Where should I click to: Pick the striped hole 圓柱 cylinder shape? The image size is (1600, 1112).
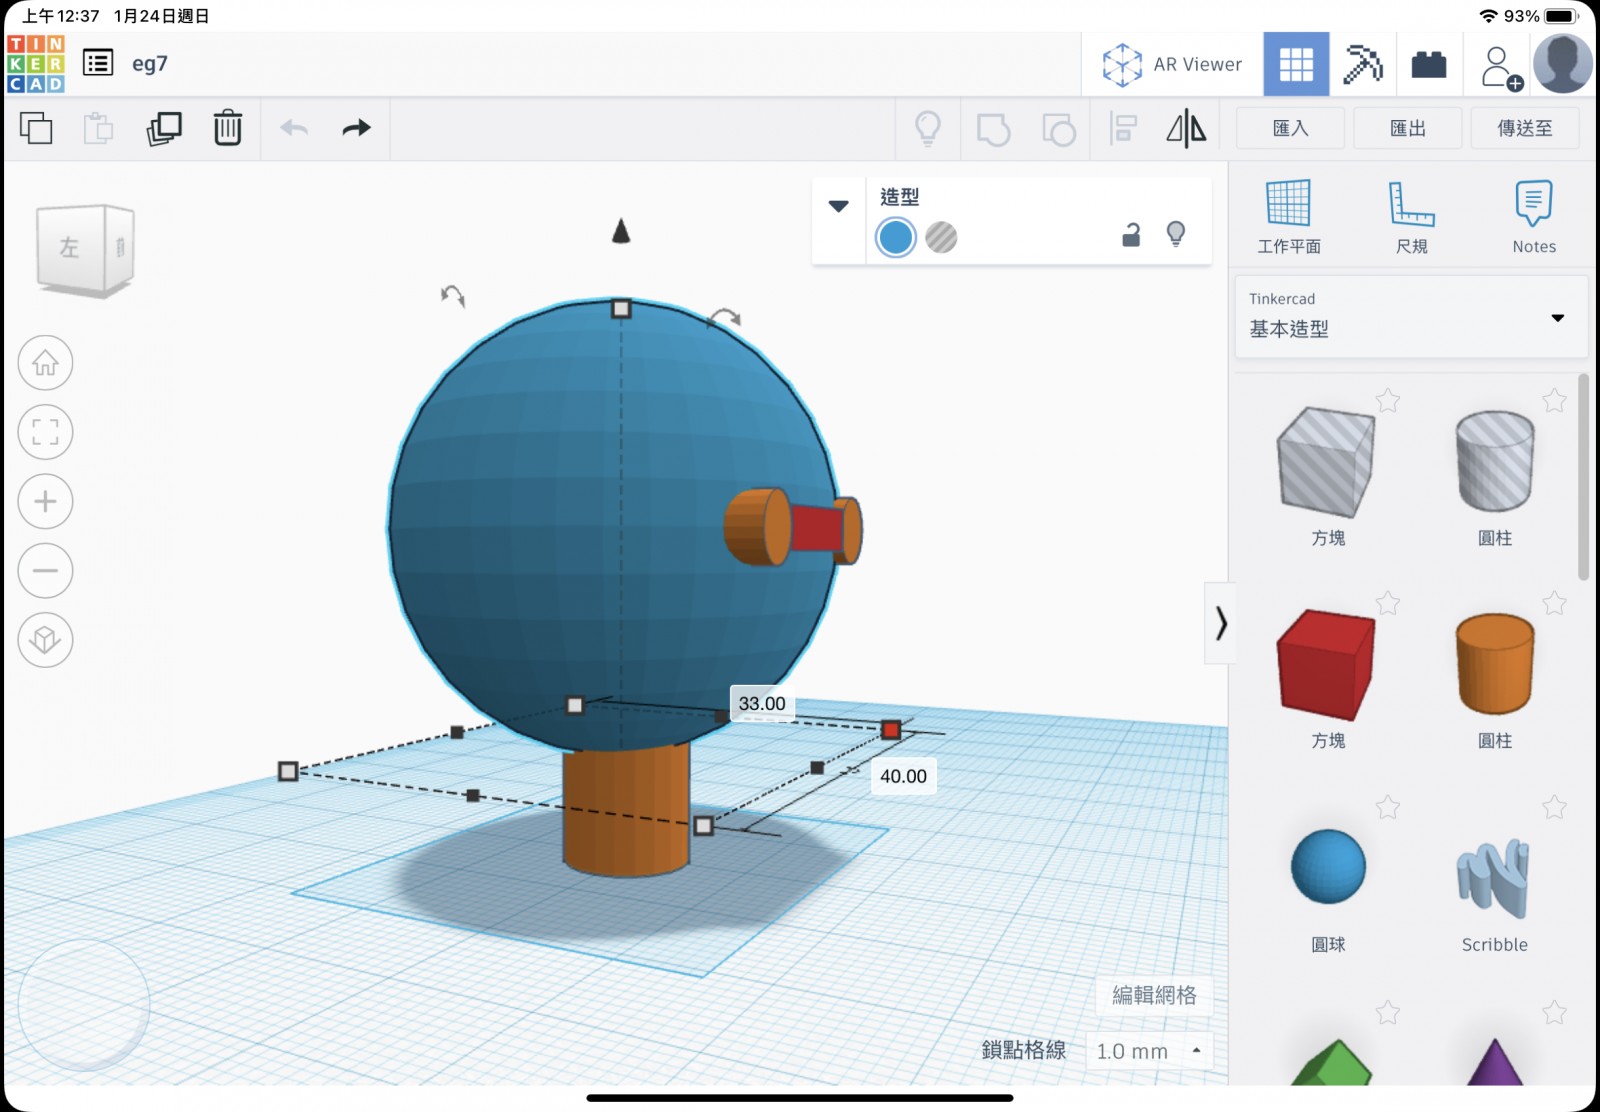point(1495,462)
